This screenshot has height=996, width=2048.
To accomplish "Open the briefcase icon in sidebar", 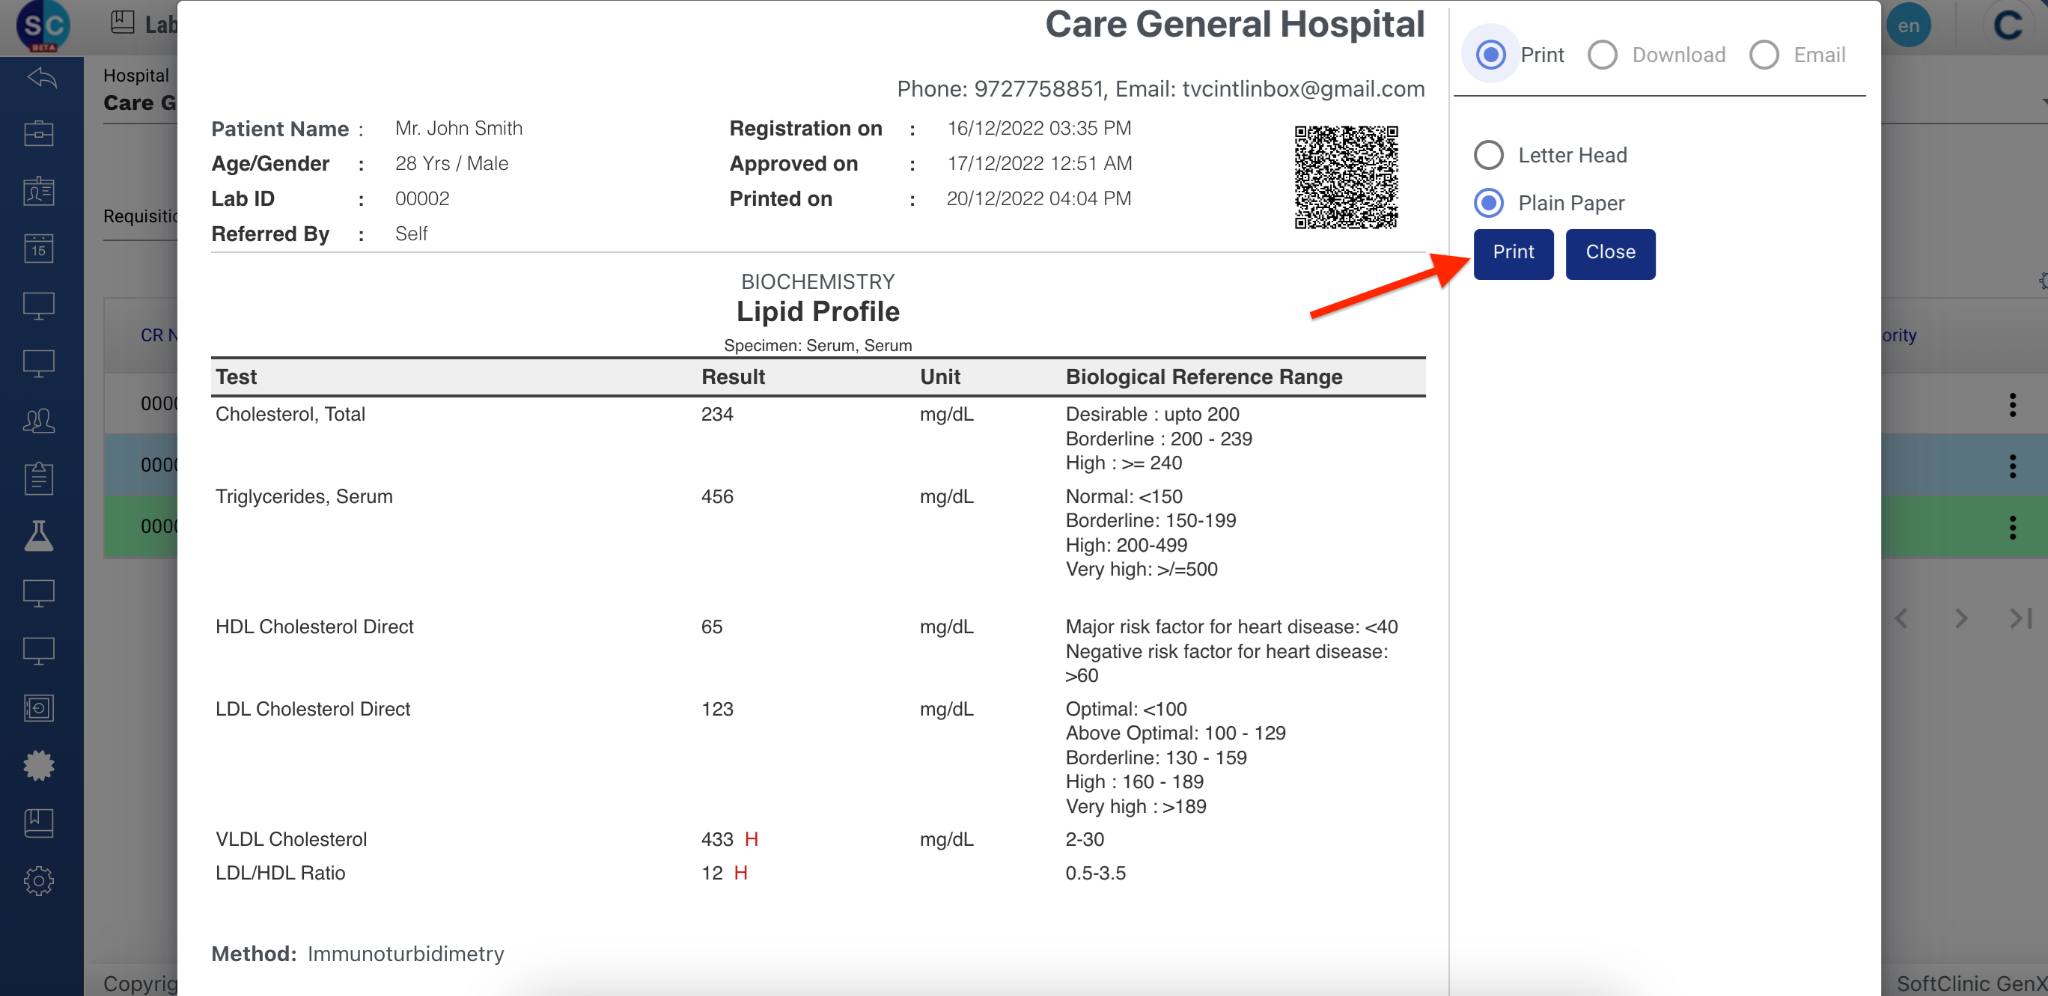I will point(39,133).
